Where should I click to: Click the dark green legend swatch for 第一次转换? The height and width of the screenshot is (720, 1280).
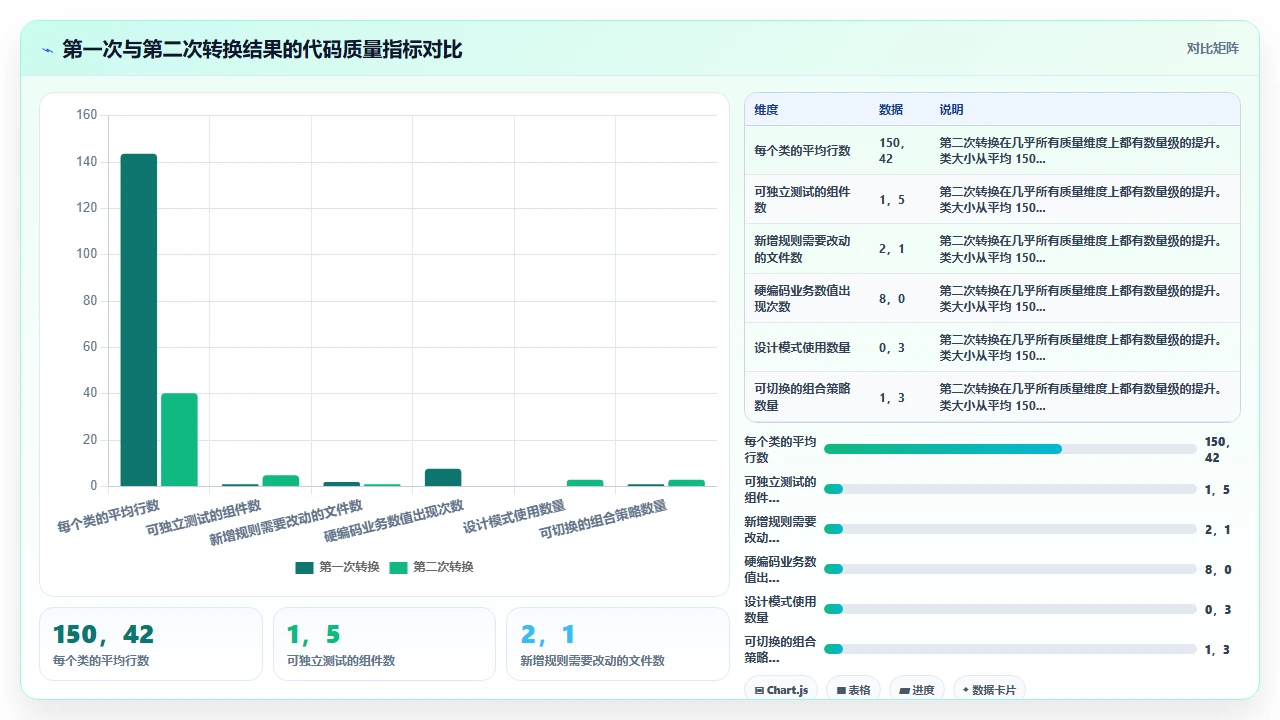304,567
